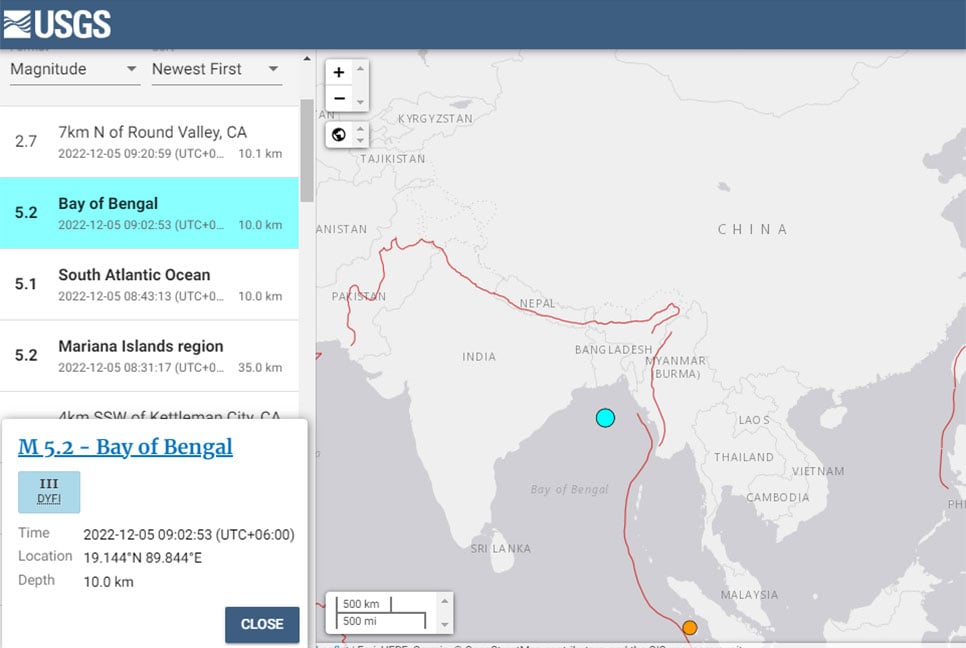The image size is (966, 648).
Task: Zoom in on the map
Action: 339,73
